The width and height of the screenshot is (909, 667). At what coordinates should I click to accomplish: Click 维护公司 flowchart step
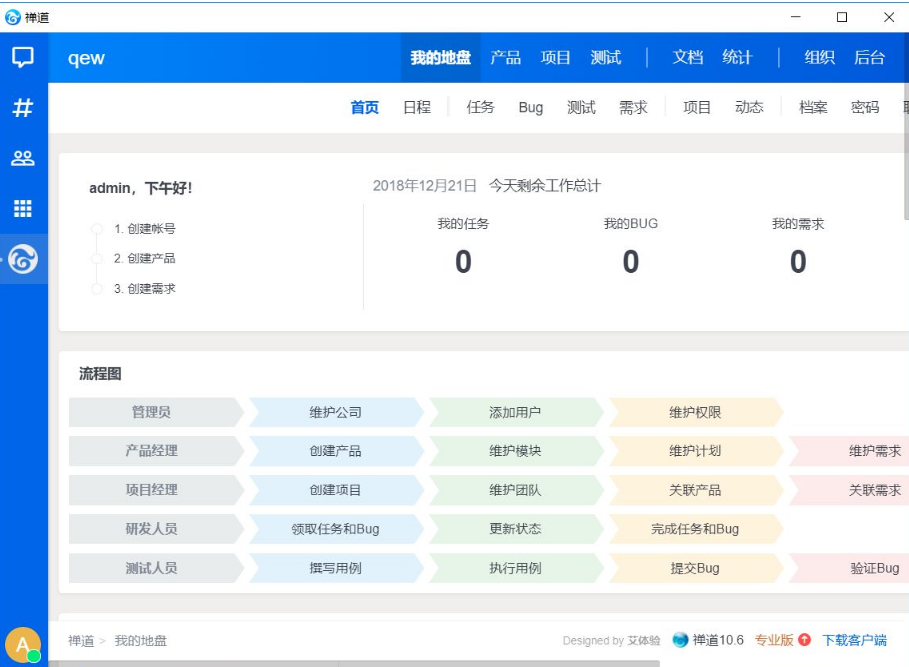point(336,412)
